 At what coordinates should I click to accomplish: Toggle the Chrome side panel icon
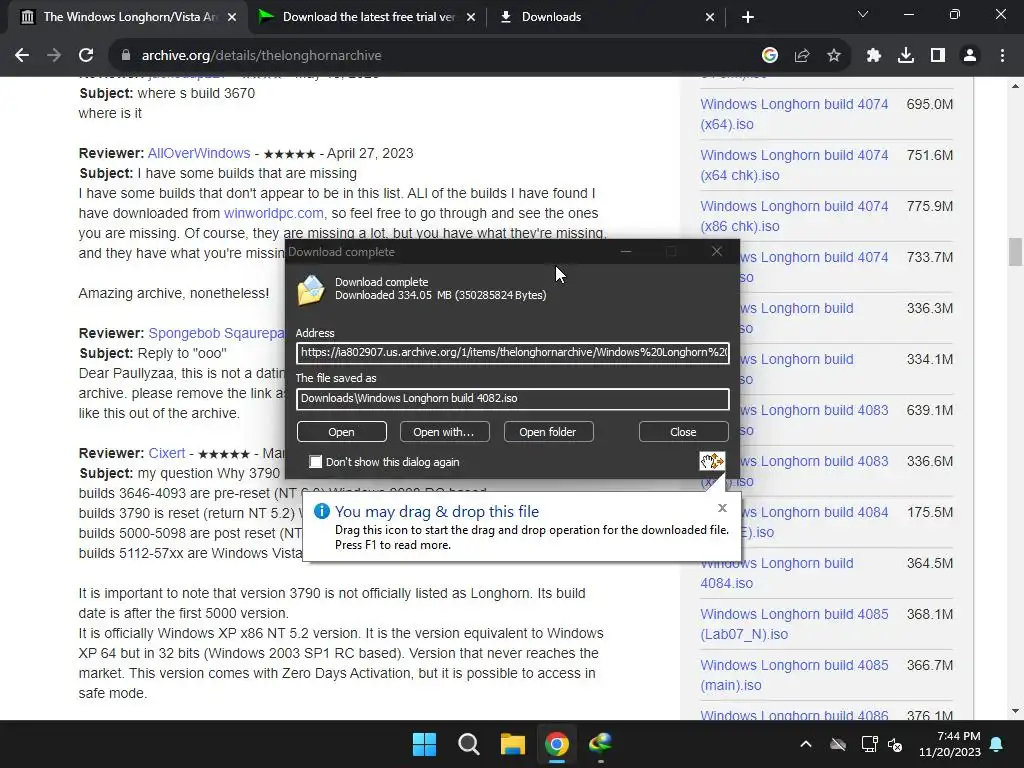click(938, 56)
